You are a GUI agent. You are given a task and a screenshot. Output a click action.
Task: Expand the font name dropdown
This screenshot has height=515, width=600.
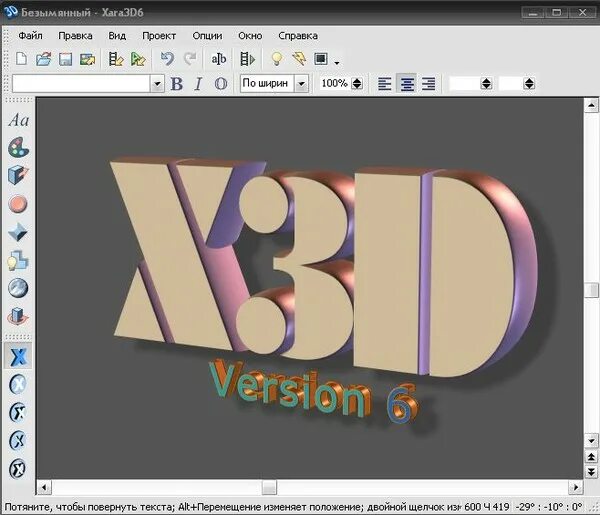click(x=157, y=84)
